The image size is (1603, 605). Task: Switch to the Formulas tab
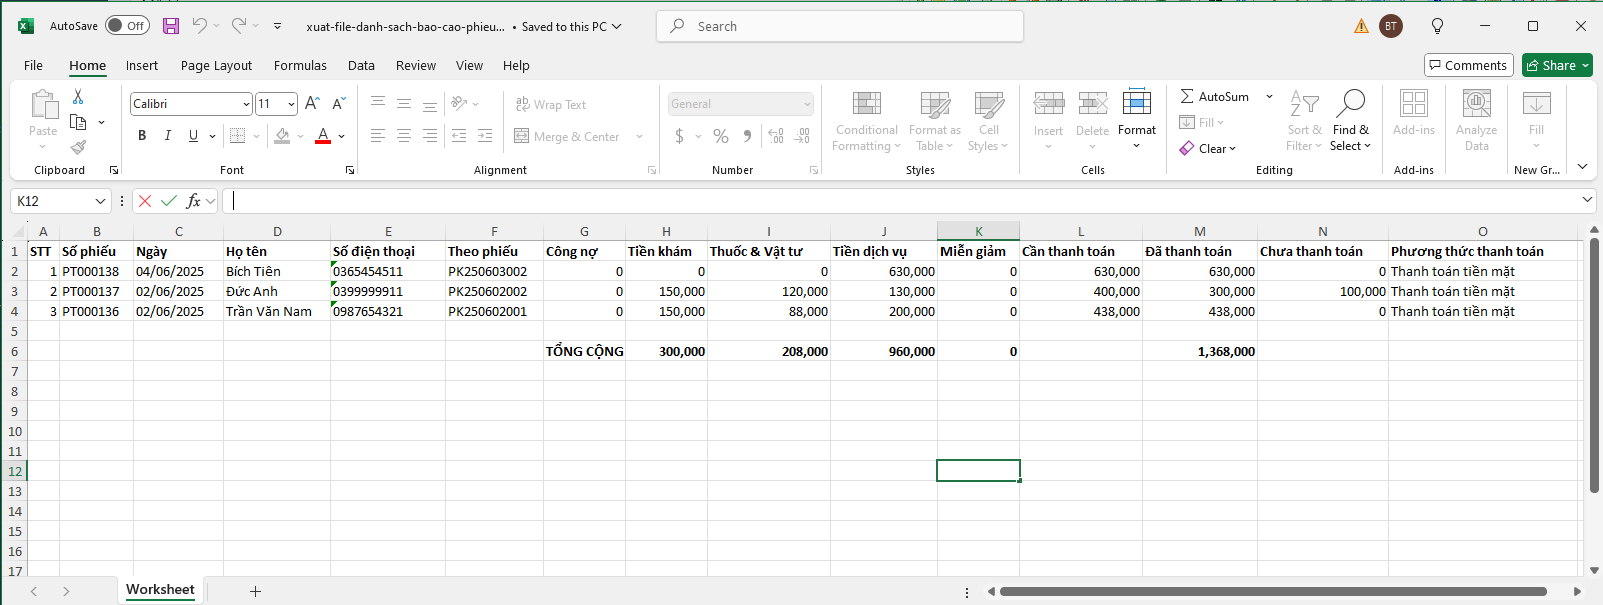click(x=300, y=65)
